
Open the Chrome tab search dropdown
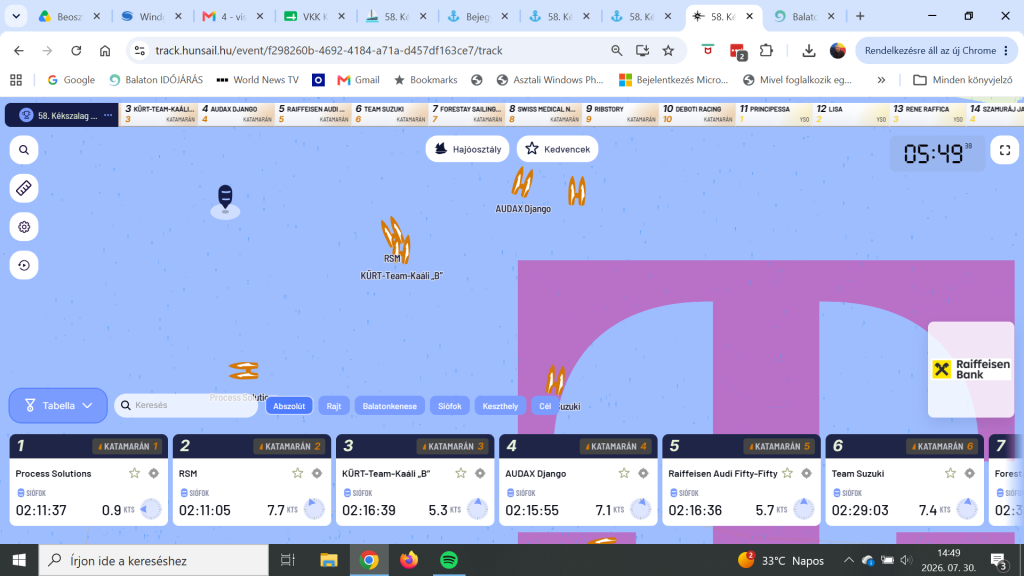tap(16, 16)
